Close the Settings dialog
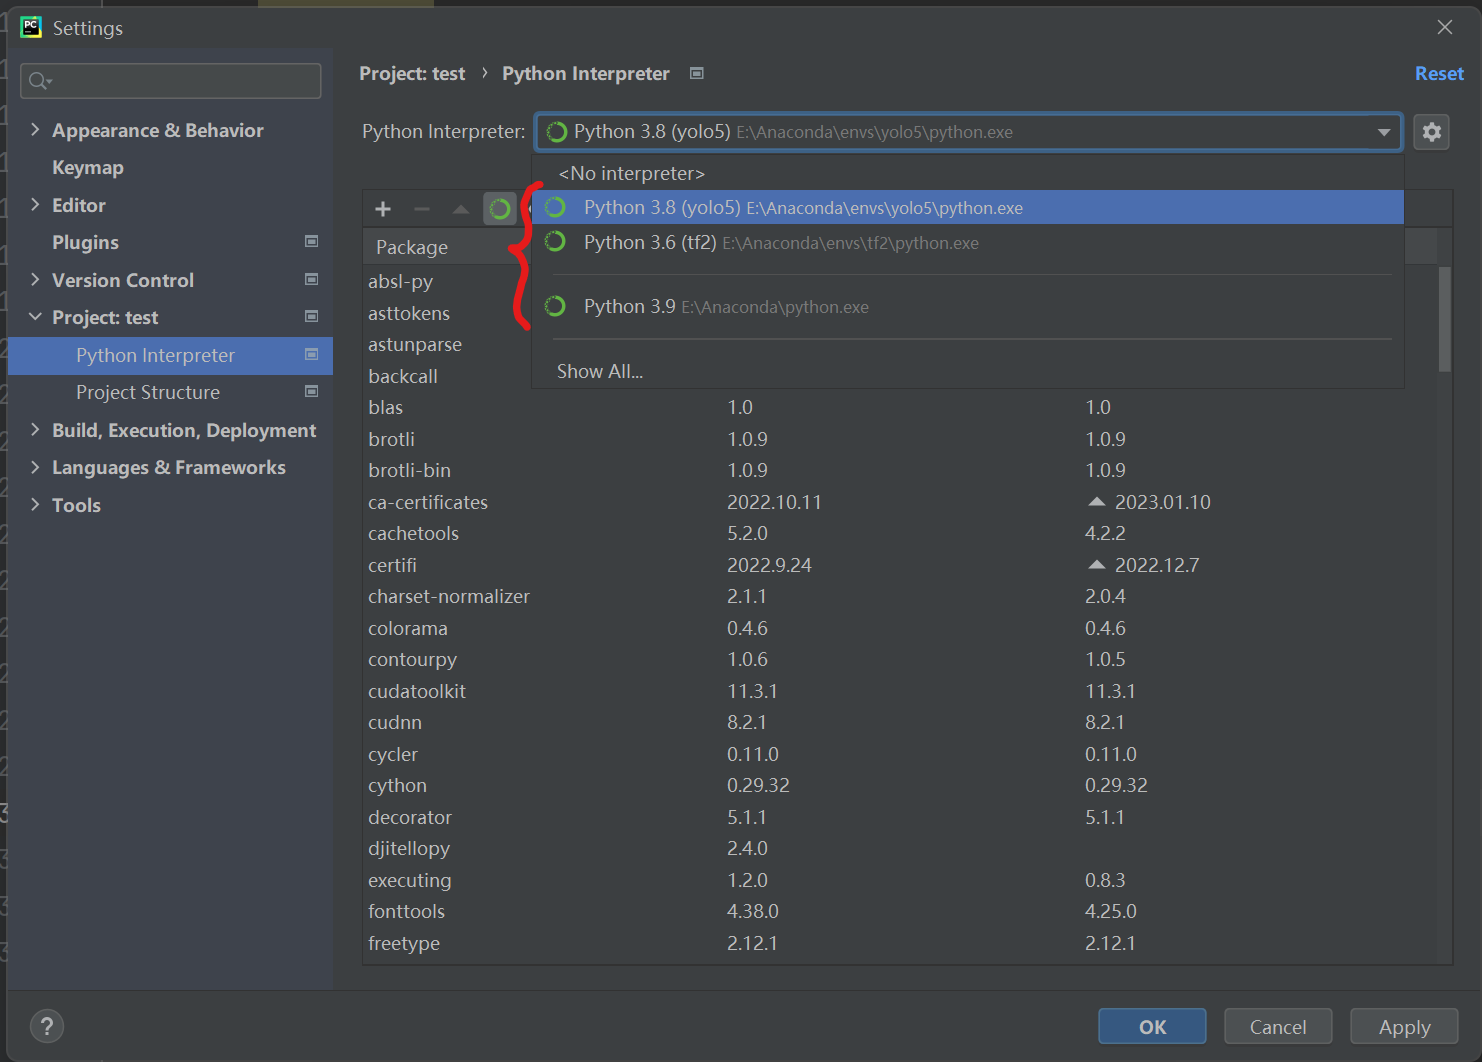Screen dimensions: 1482x1062 click(x=1445, y=27)
